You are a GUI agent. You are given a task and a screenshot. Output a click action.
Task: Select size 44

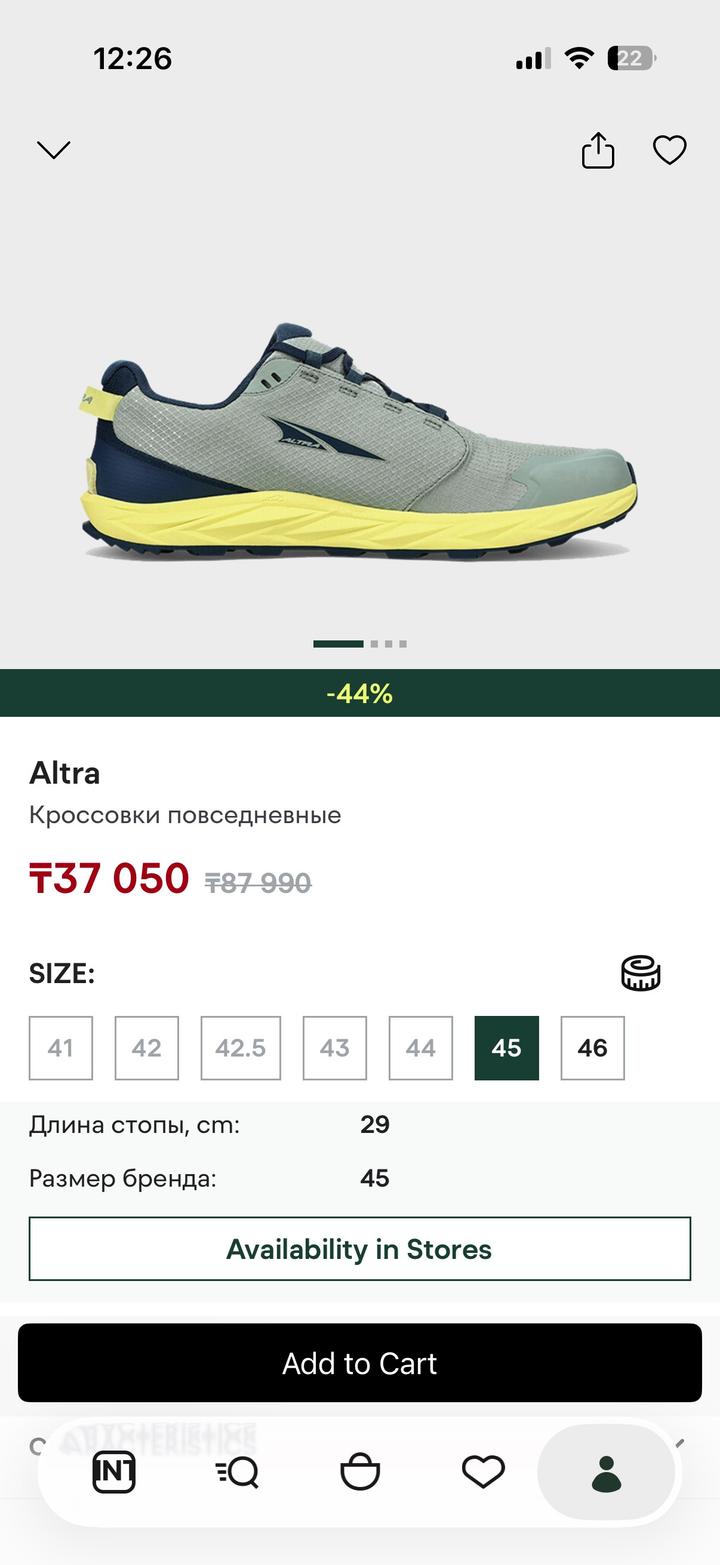421,1048
